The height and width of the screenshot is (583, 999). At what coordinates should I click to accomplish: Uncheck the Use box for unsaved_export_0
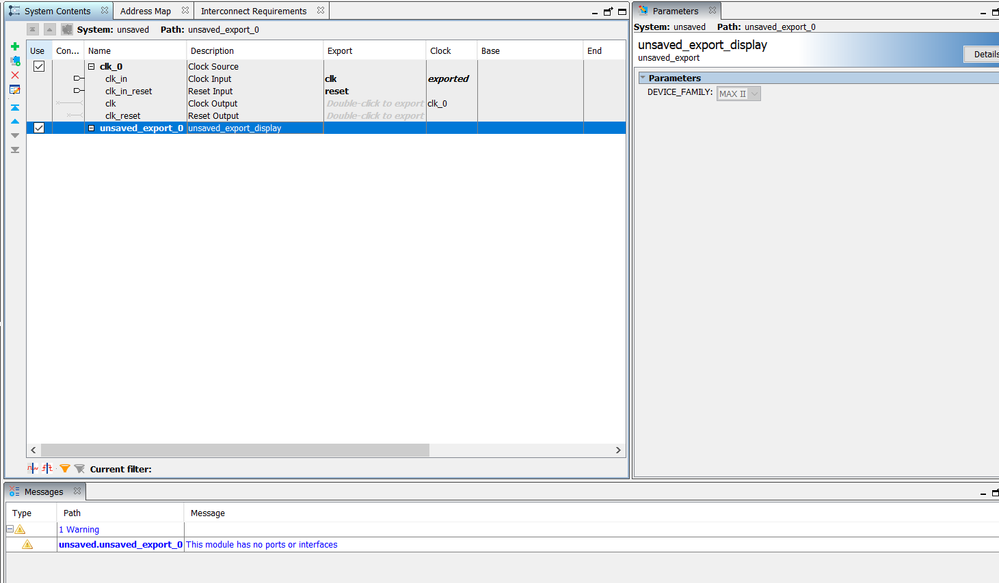39,127
